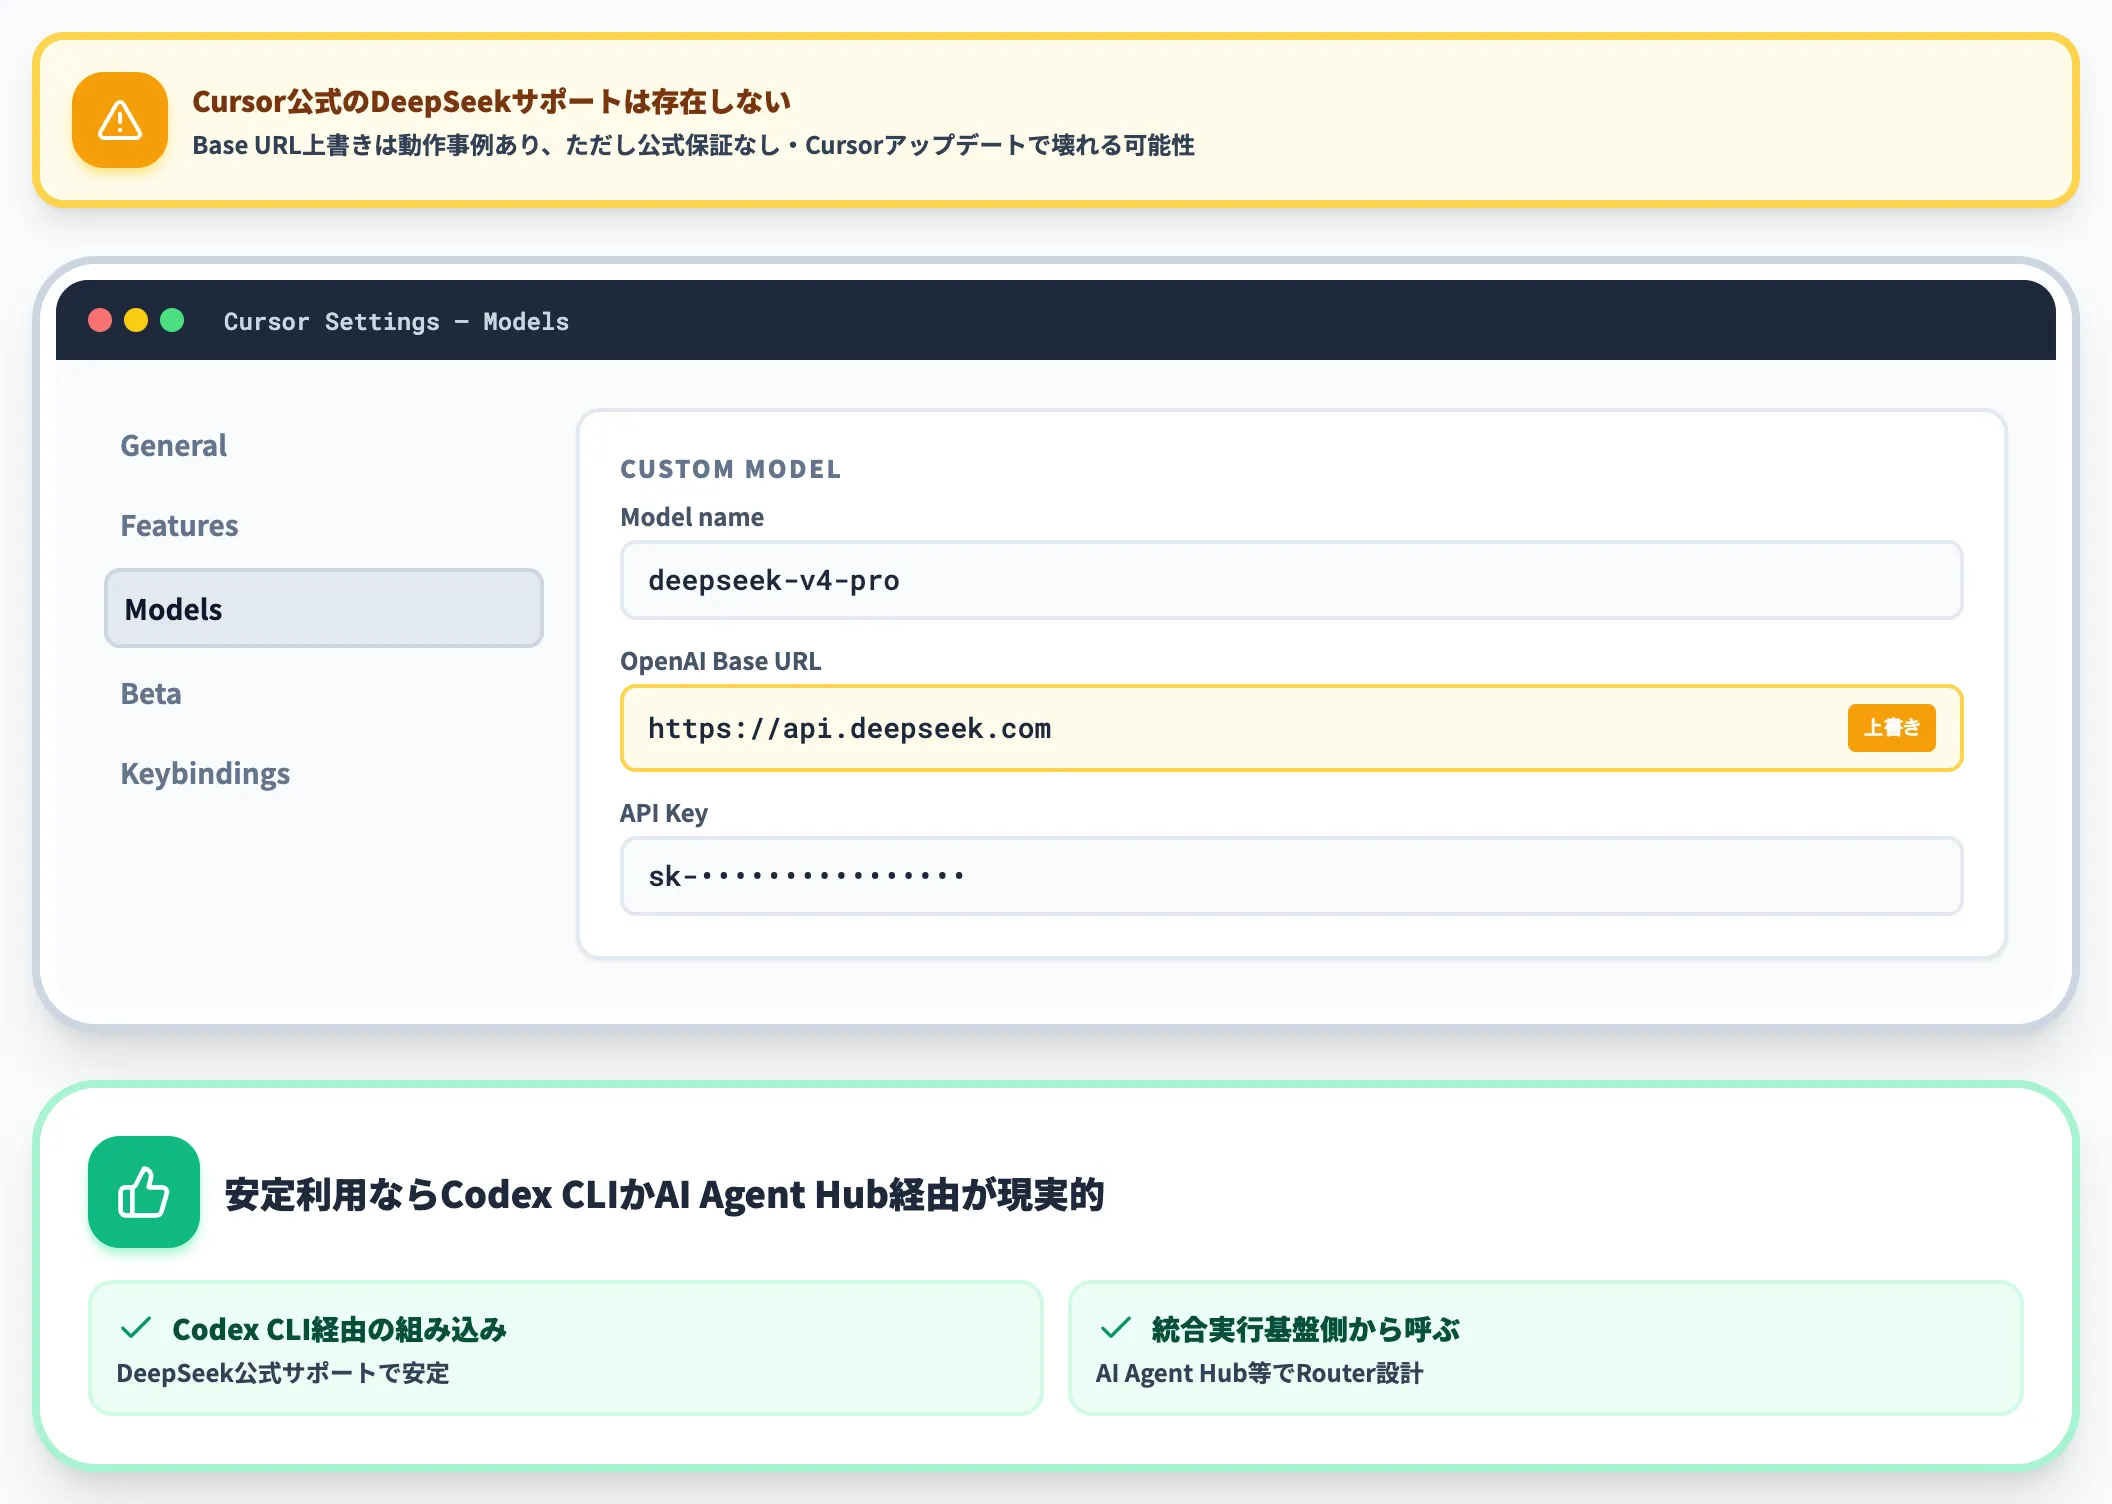Click the red close window dot
Screen dimensions: 2112x1504
click(100, 320)
